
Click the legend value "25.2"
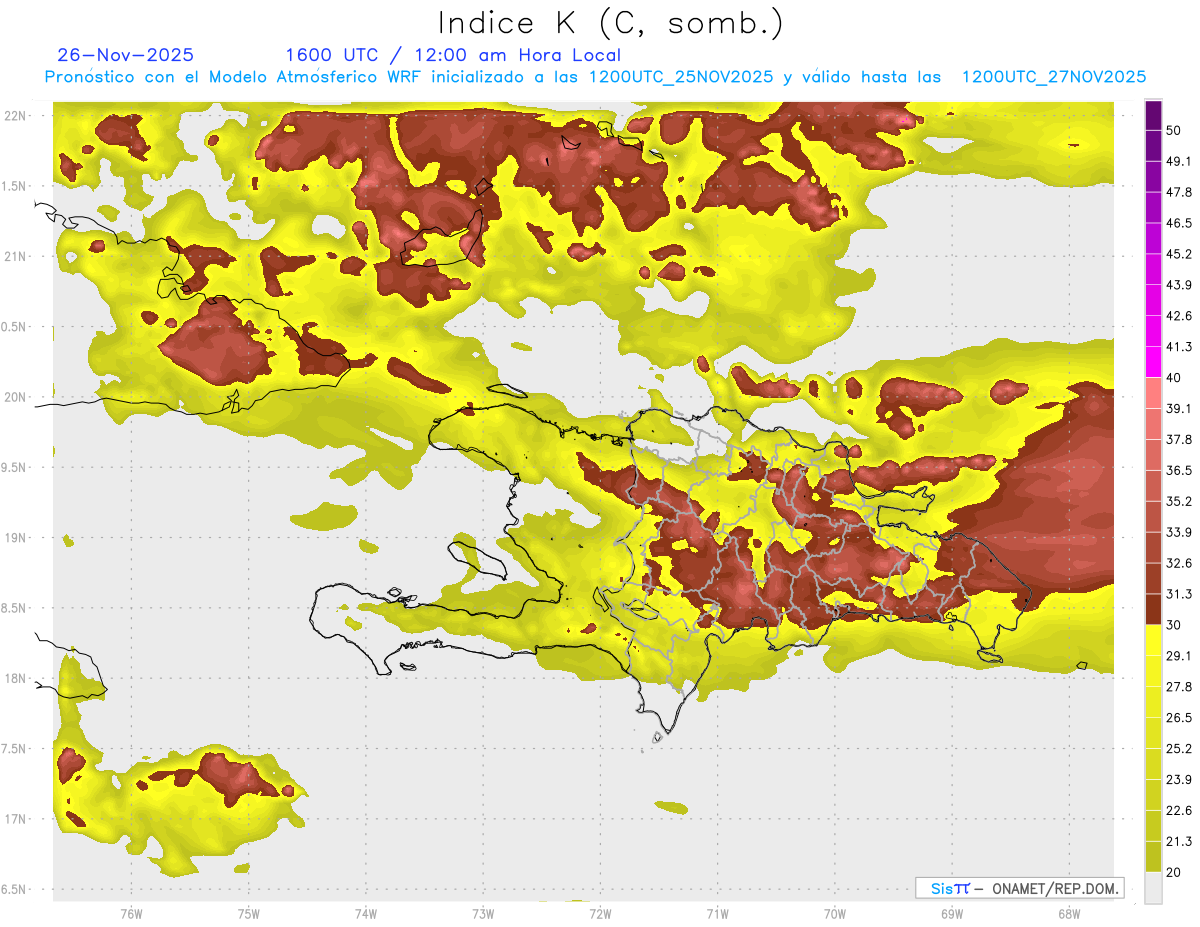click(x=1179, y=749)
